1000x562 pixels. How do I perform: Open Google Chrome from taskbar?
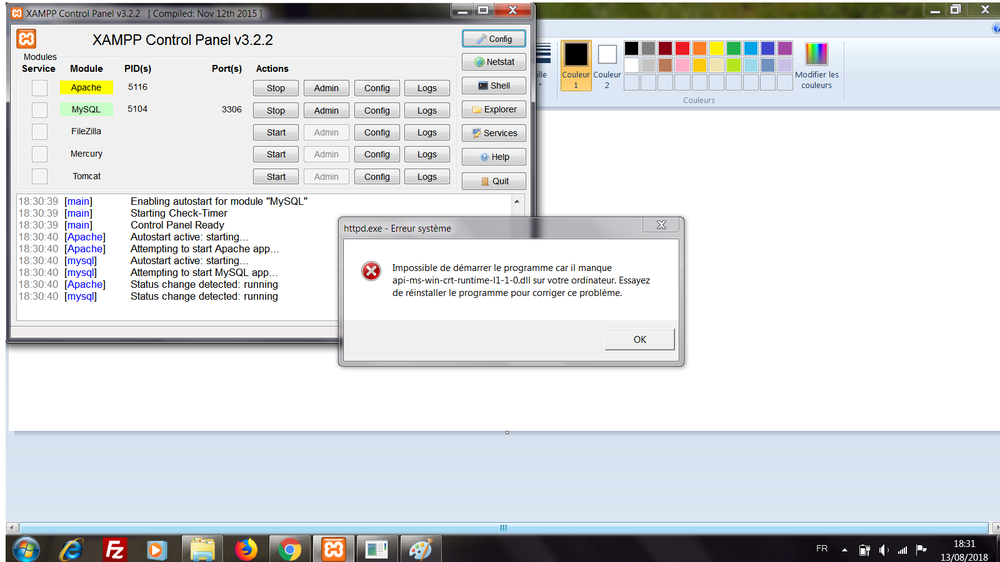[x=290, y=549]
